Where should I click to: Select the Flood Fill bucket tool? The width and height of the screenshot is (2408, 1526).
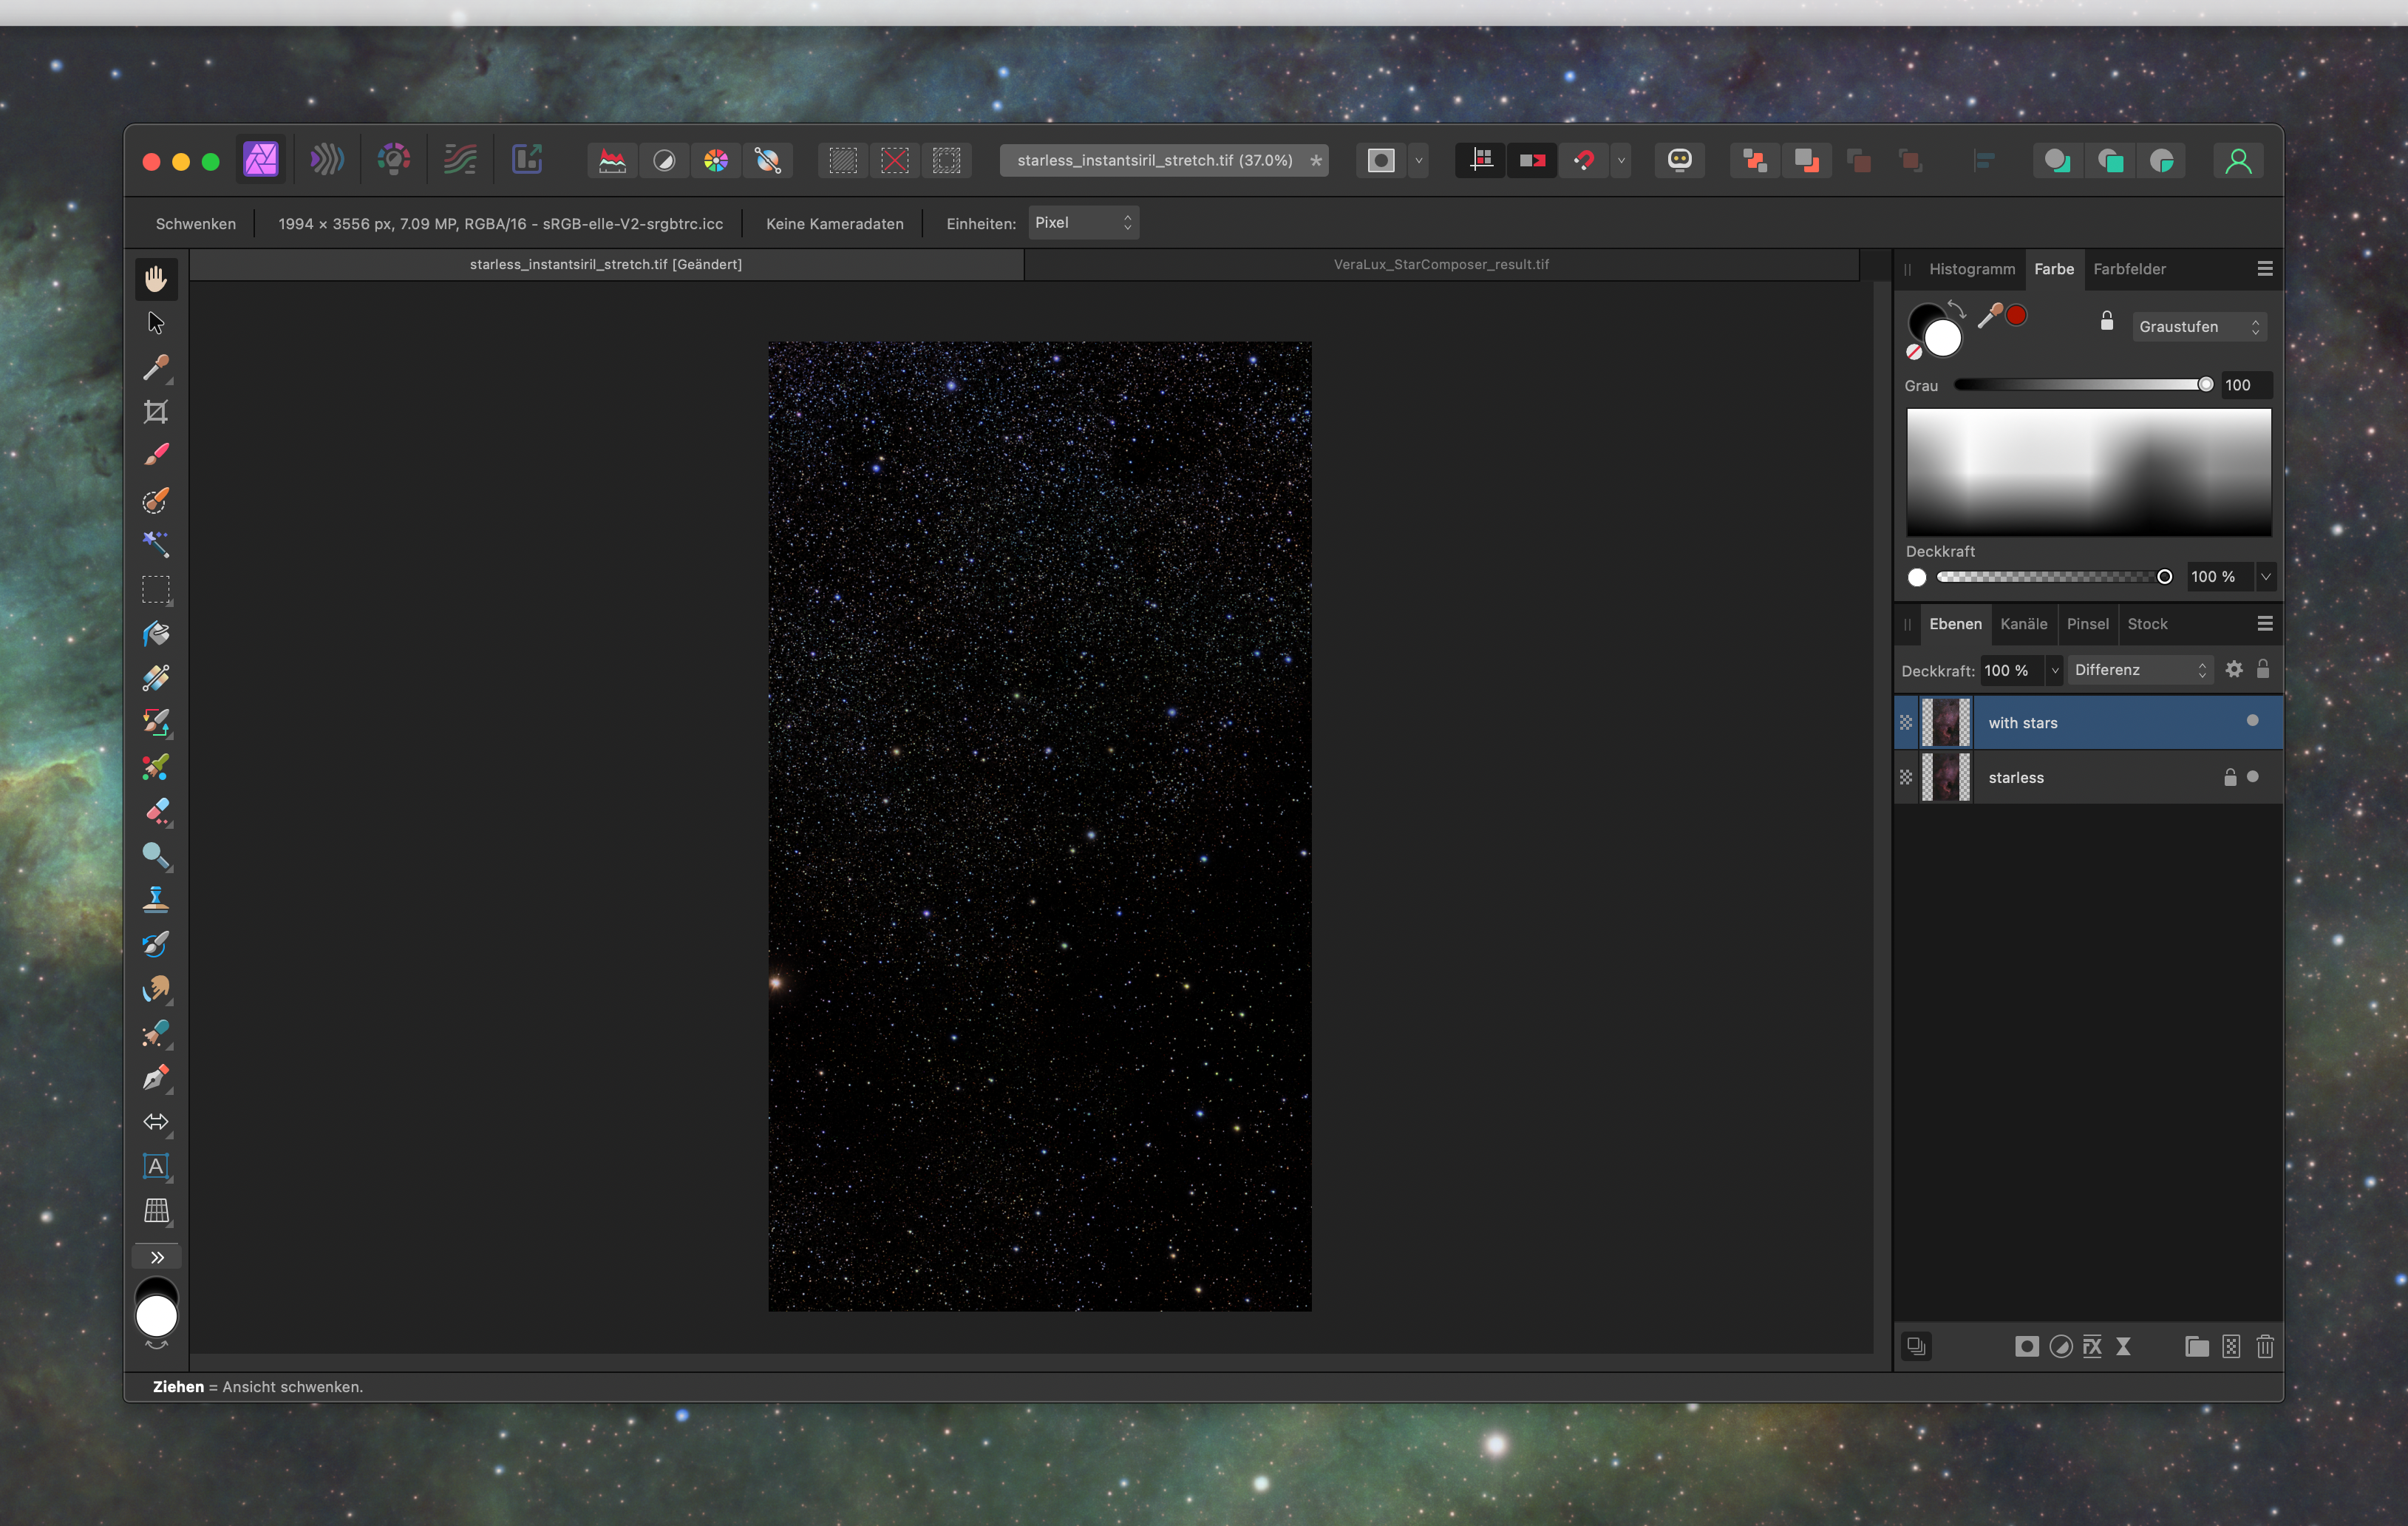tap(156, 634)
